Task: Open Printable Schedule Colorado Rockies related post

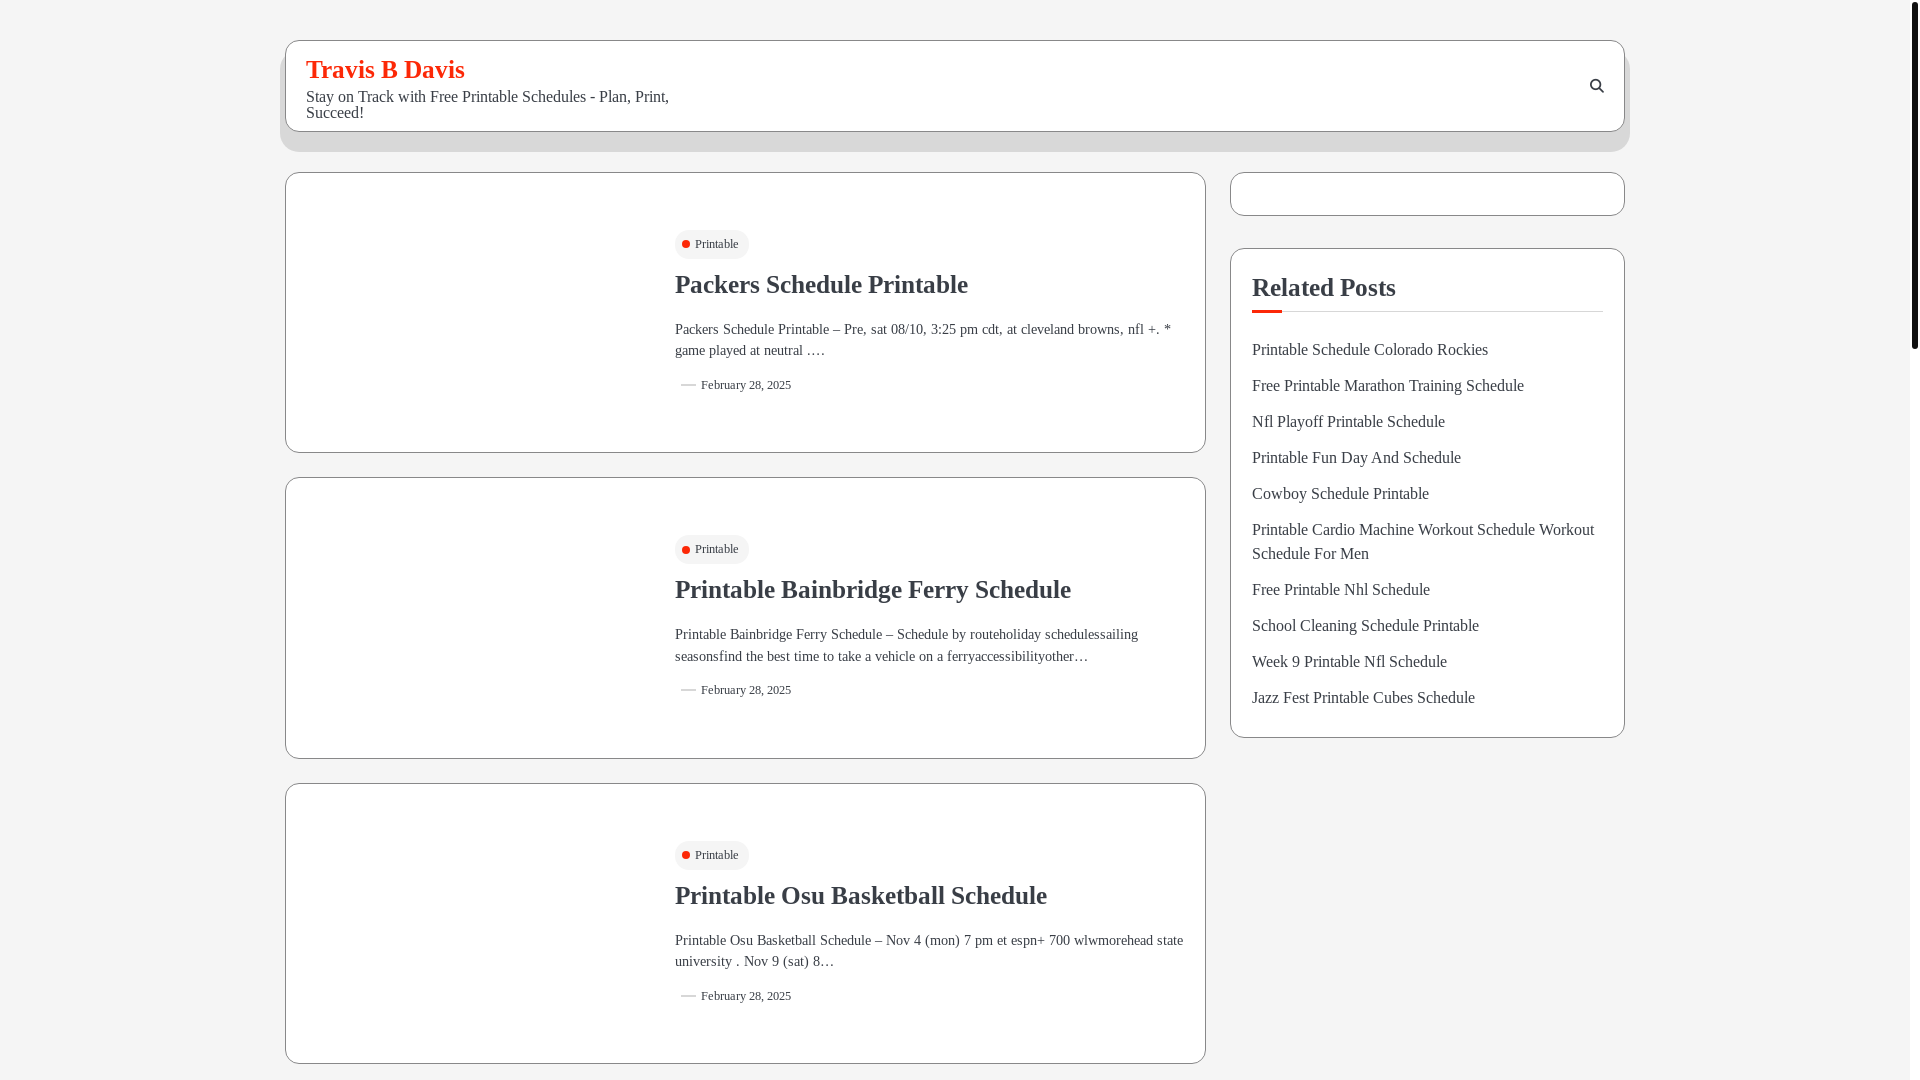Action: pyautogui.click(x=1369, y=350)
